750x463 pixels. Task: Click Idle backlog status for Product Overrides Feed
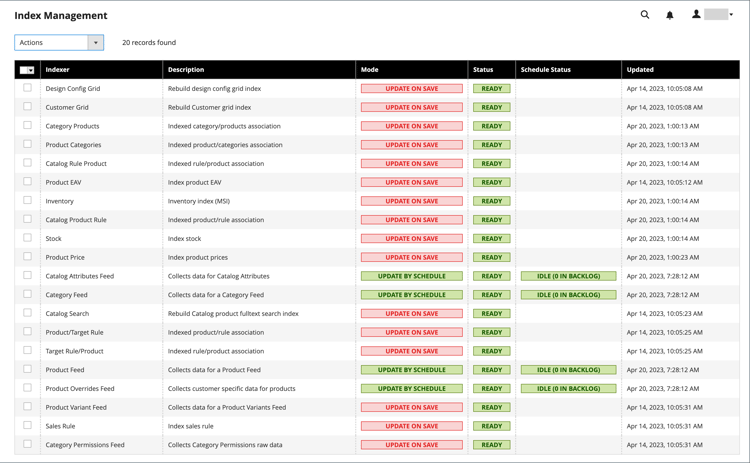coord(569,388)
